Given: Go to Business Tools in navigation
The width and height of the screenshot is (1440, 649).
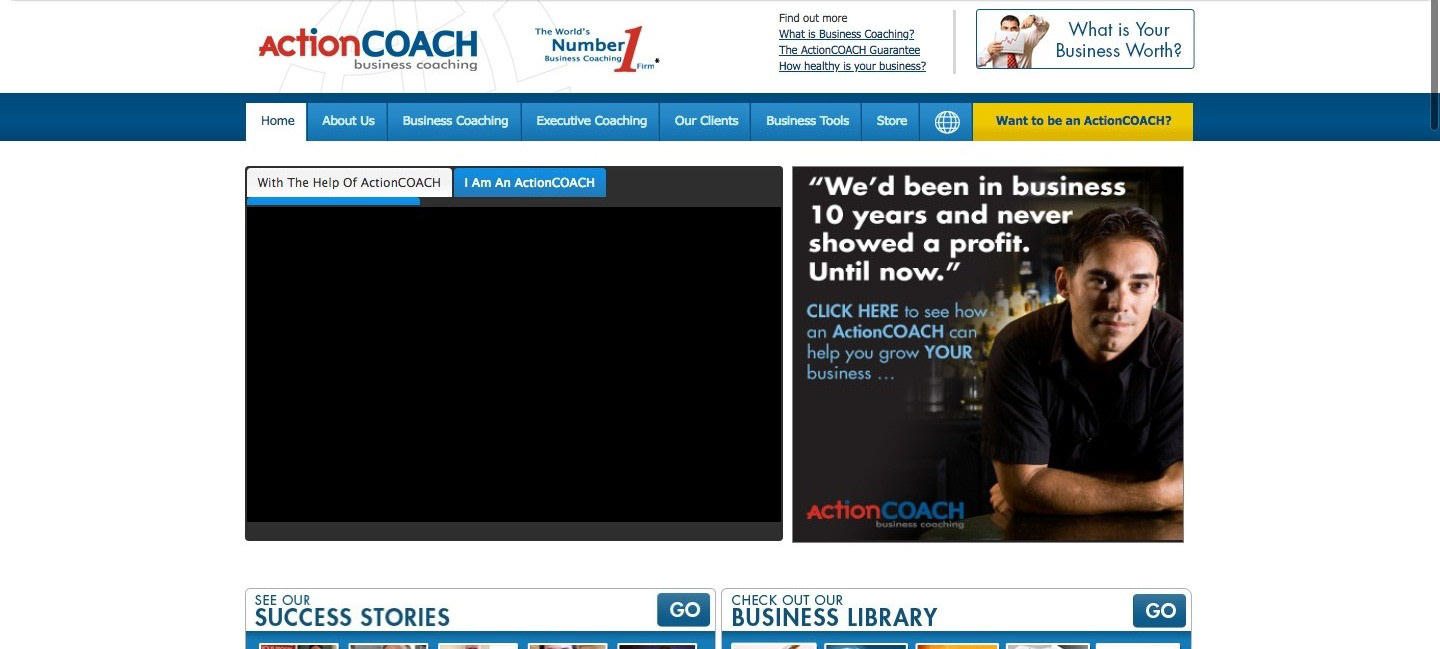Looking at the screenshot, I should (807, 121).
